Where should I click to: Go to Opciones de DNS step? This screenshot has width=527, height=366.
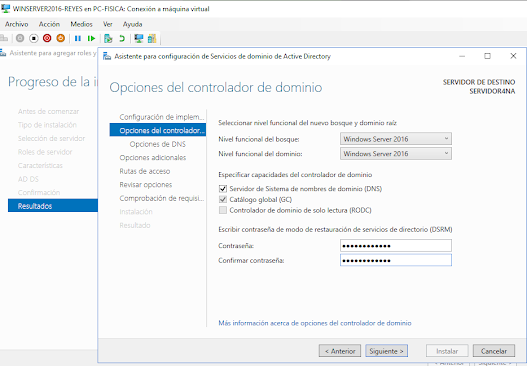tap(158, 144)
